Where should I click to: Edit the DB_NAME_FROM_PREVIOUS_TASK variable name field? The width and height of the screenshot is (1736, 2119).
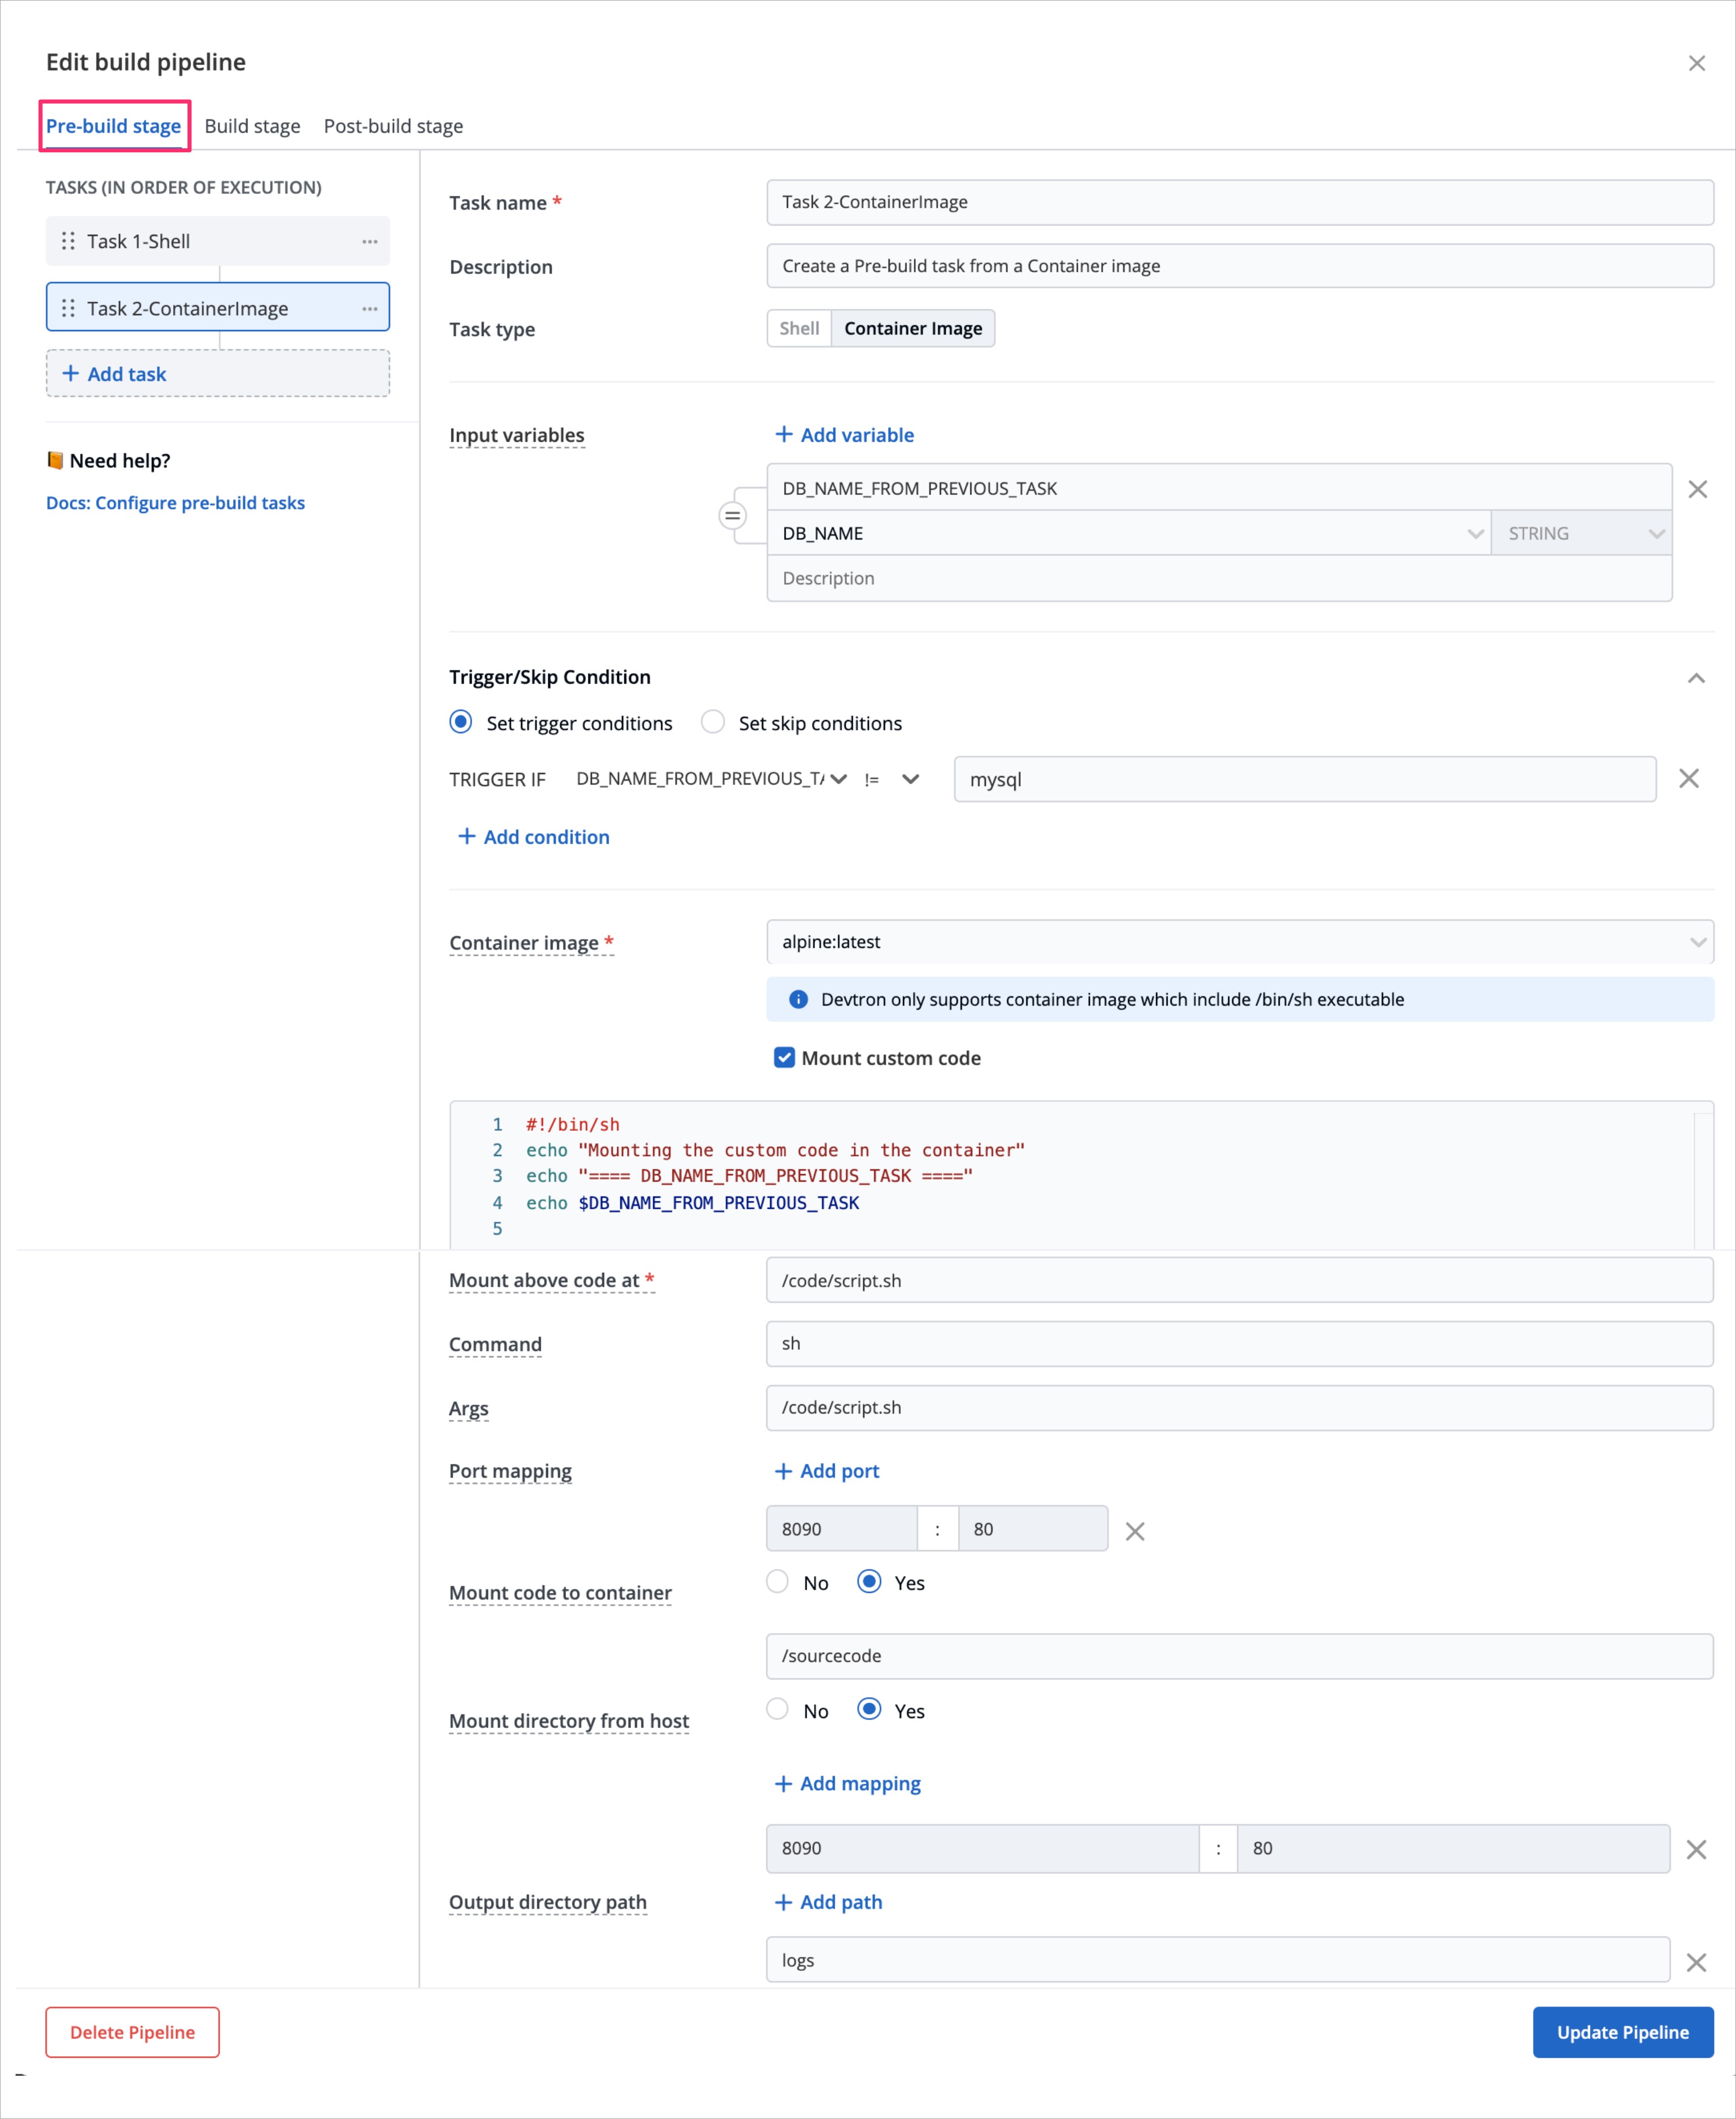1219,488
